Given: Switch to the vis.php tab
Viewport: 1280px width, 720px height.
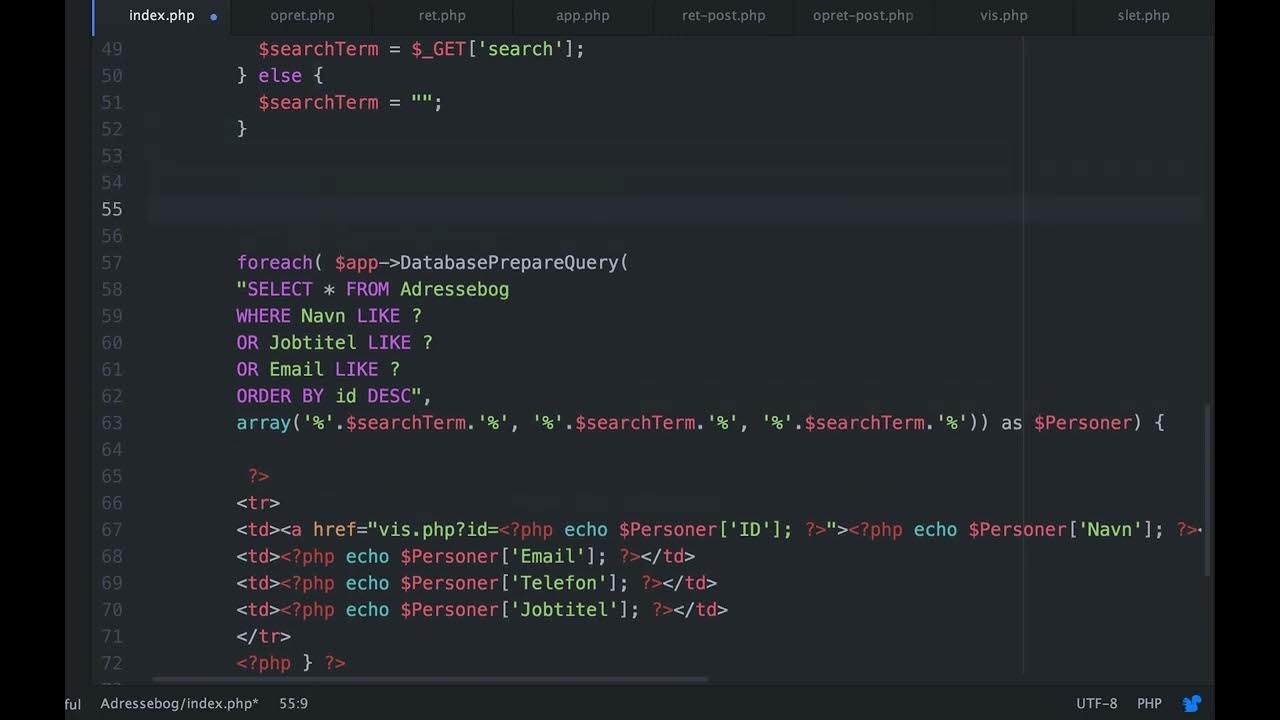Looking at the screenshot, I should tap(1003, 16).
